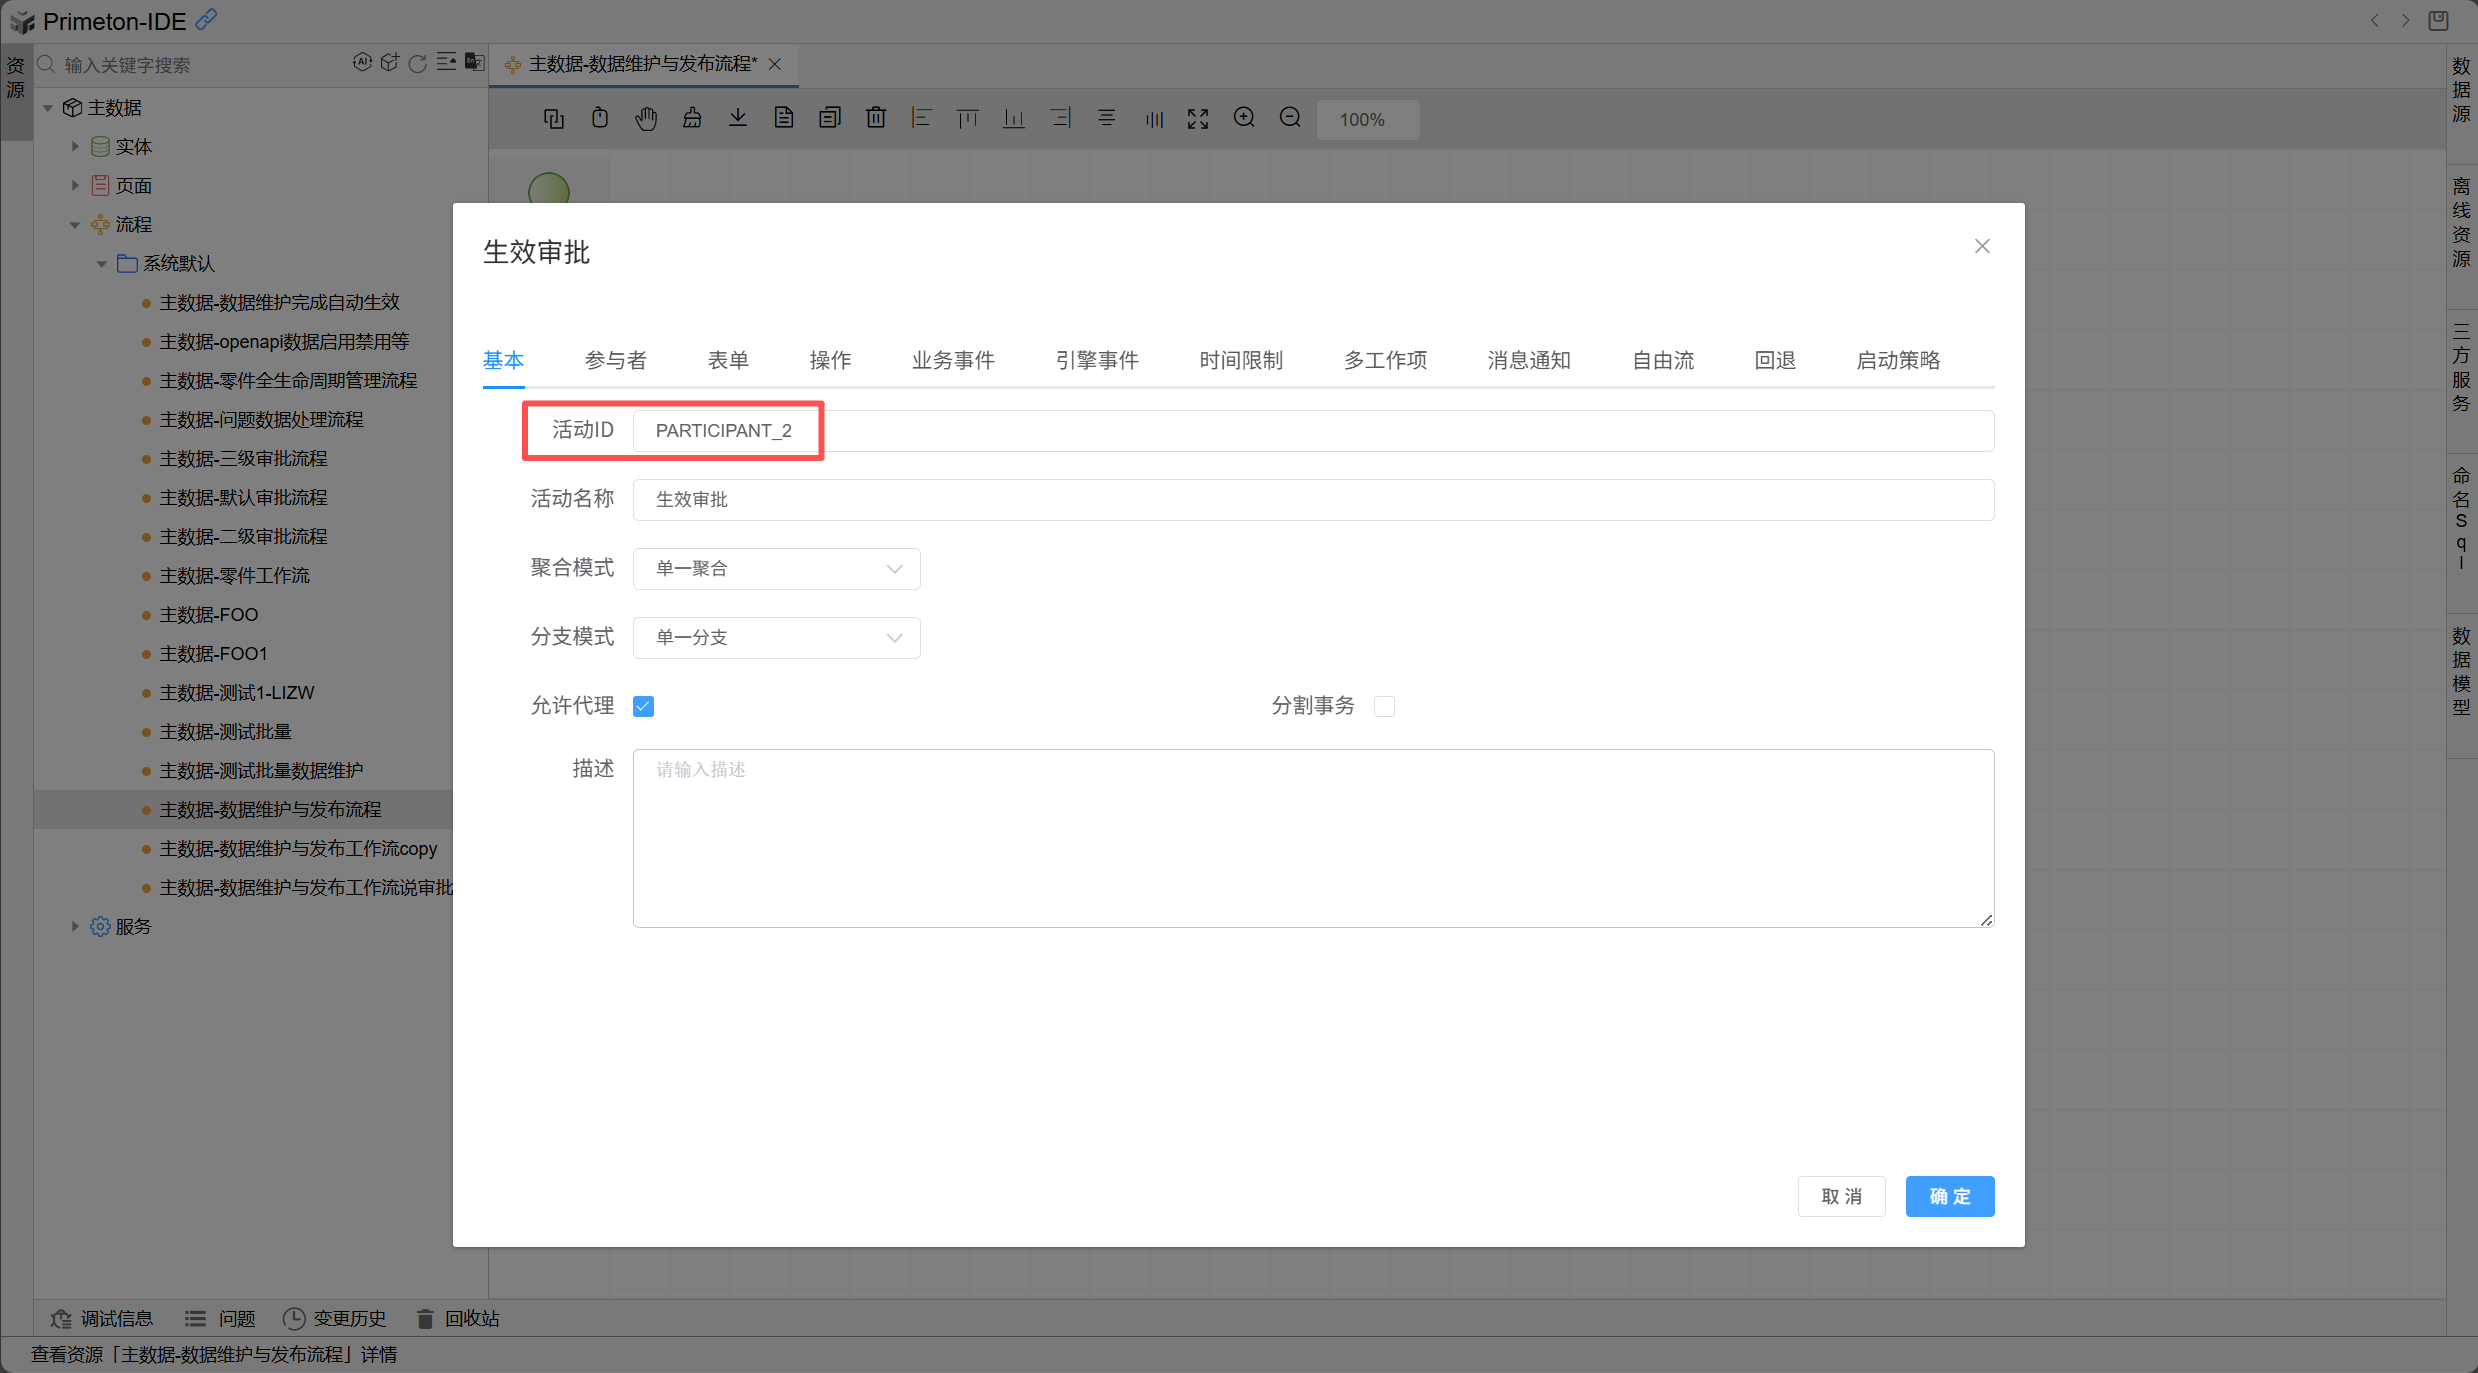Click the align-left toolbar icon
Viewport: 2478px width, 1373px height.
[x=921, y=118]
